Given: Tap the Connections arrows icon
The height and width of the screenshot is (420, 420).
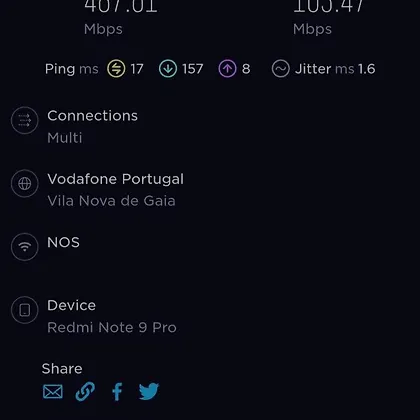Looking at the screenshot, I should [25, 120].
